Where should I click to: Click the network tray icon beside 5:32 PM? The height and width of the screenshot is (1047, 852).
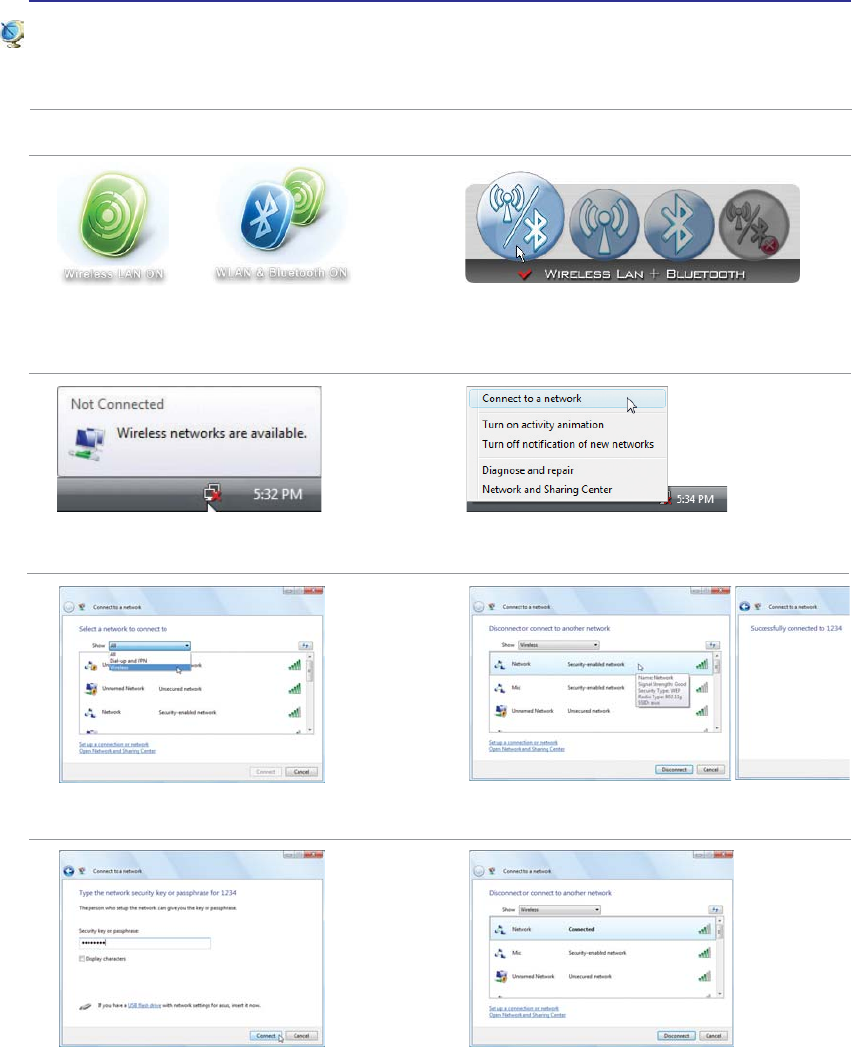click(x=212, y=493)
